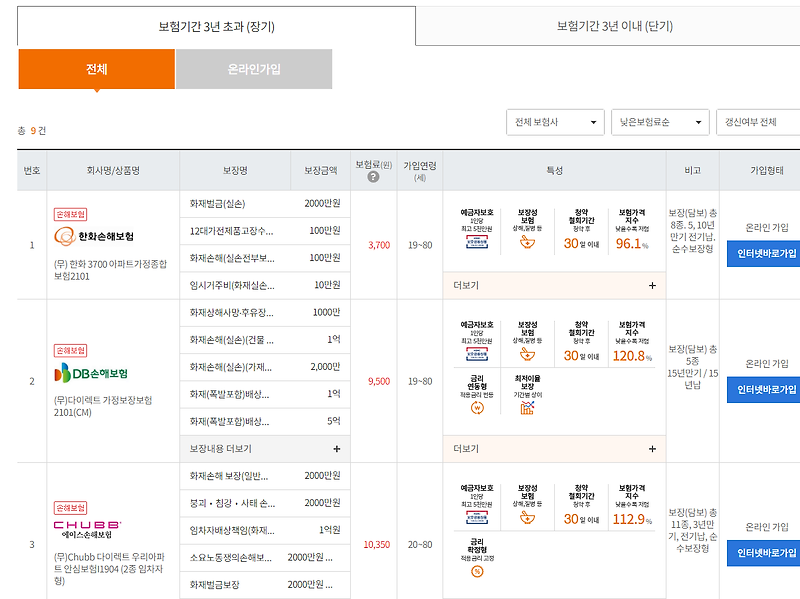This screenshot has height=599, width=800.
Task: Click the 온라인 가입 label in Hanwha row
Action: 767,228
